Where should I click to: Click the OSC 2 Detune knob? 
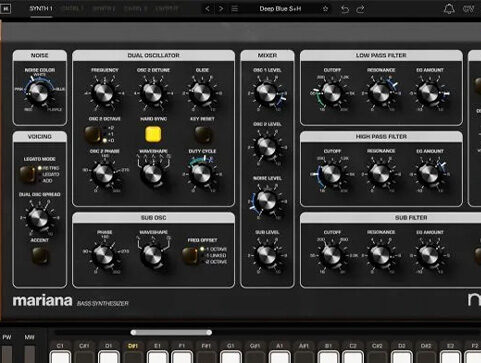(152, 93)
